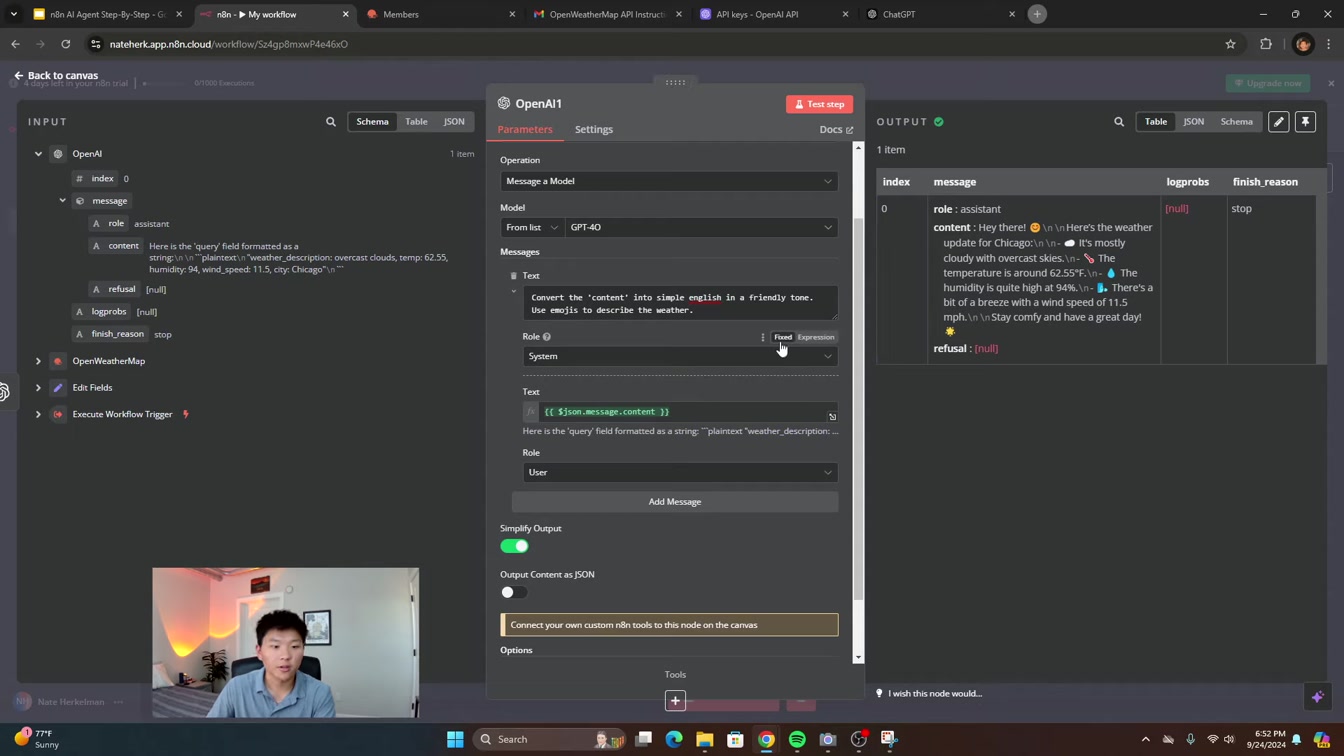Switch to Parameters tab
The width and height of the screenshot is (1344, 756).
pyautogui.click(x=525, y=129)
